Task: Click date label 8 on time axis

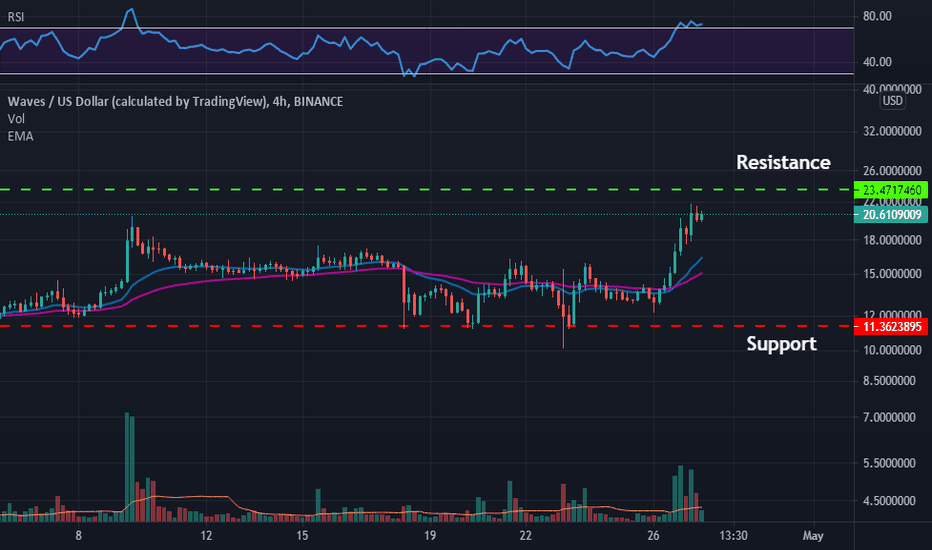Action: [x=78, y=536]
